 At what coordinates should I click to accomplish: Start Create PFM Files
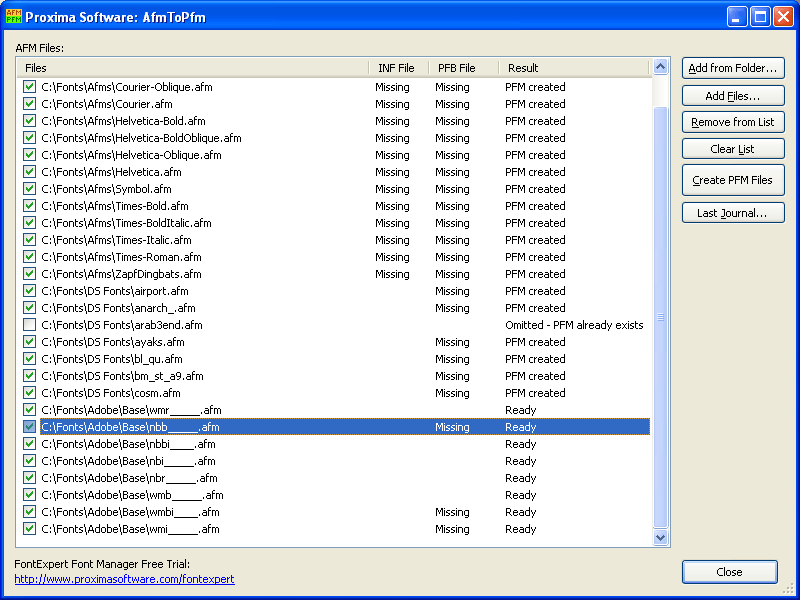tap(733, 180)
